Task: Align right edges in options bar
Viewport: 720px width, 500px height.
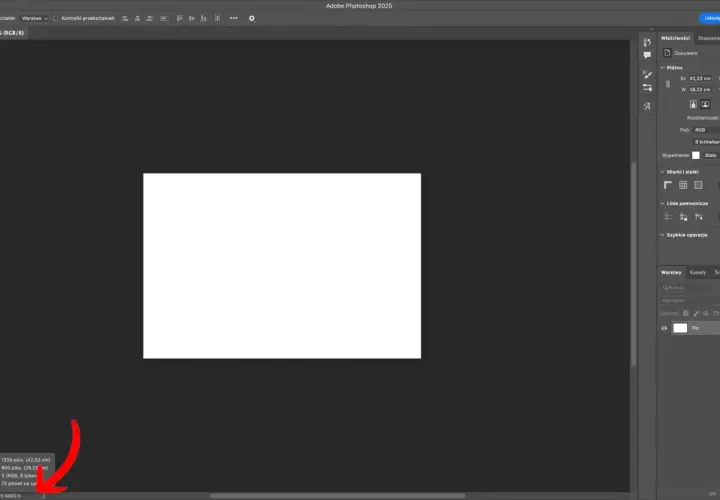Action: click(x=149, y=18)
